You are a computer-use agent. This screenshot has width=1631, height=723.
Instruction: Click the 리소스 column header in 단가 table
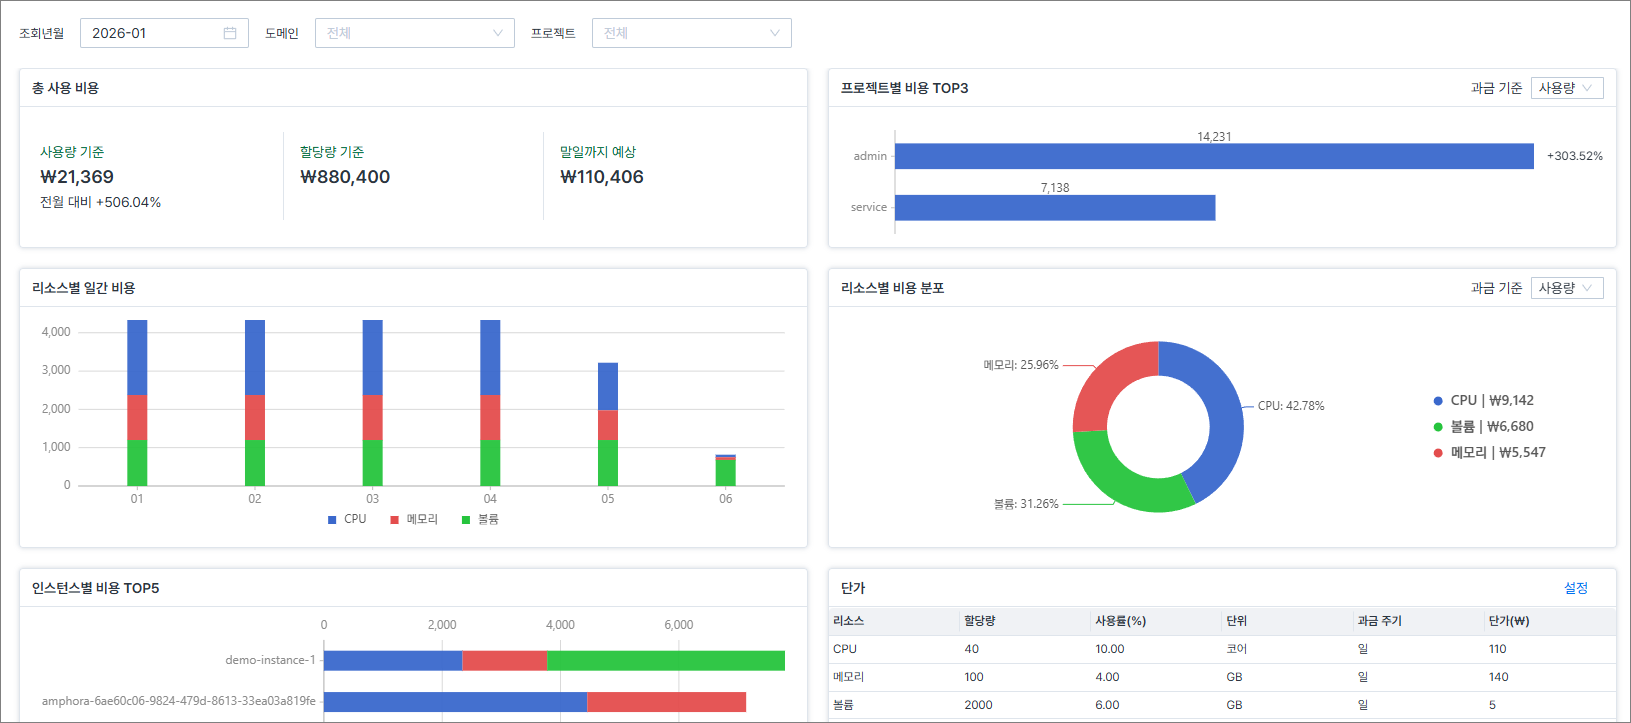point(848,621)
